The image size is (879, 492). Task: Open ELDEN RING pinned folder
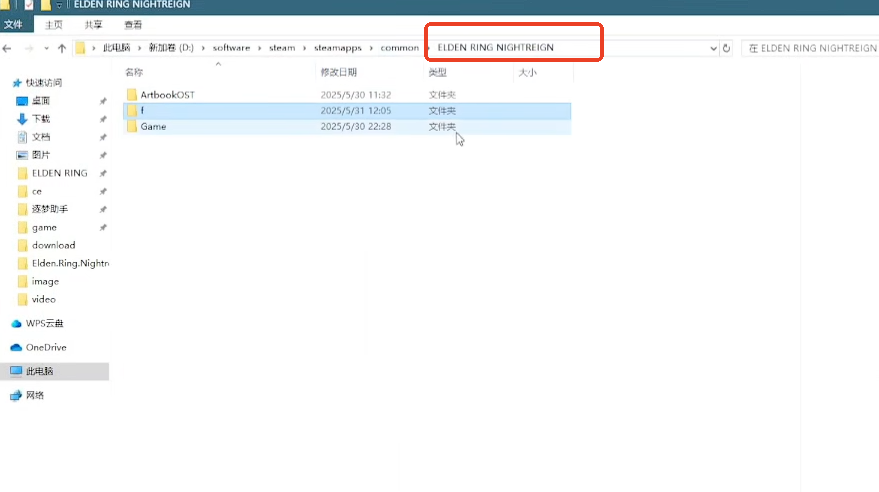(x=59, y=173)
